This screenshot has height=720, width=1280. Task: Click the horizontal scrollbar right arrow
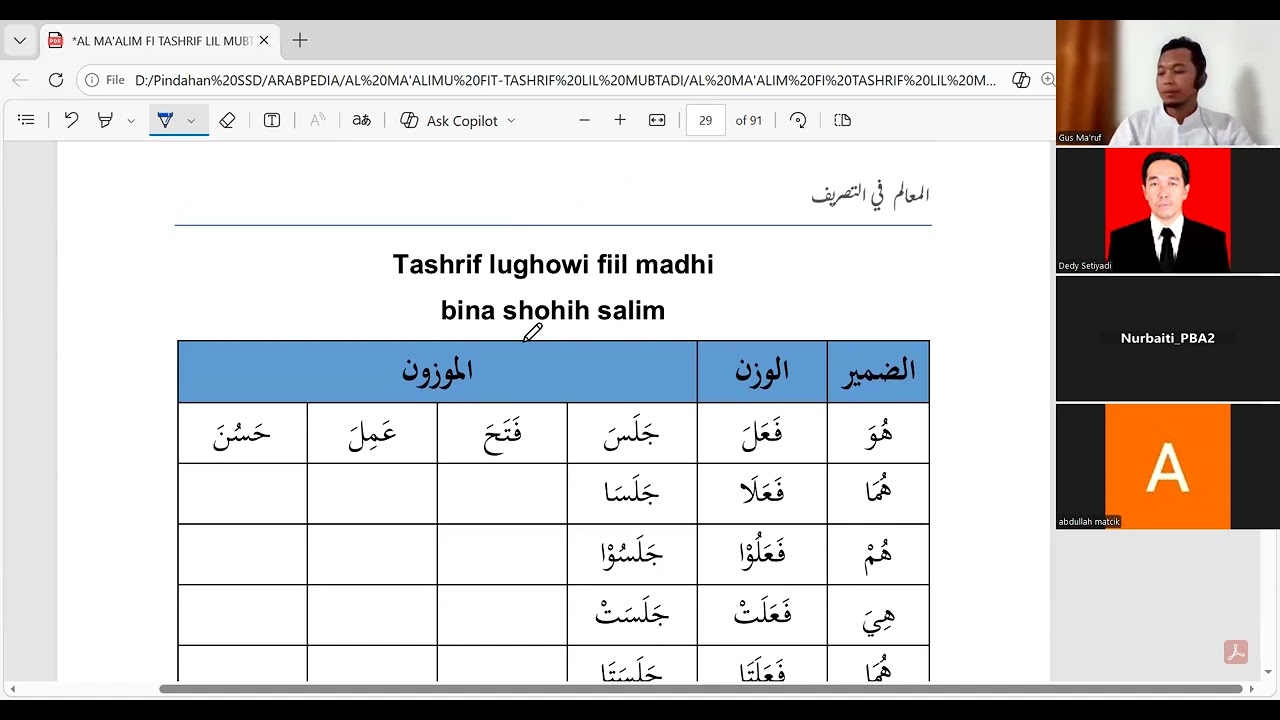pos(1251,689)
